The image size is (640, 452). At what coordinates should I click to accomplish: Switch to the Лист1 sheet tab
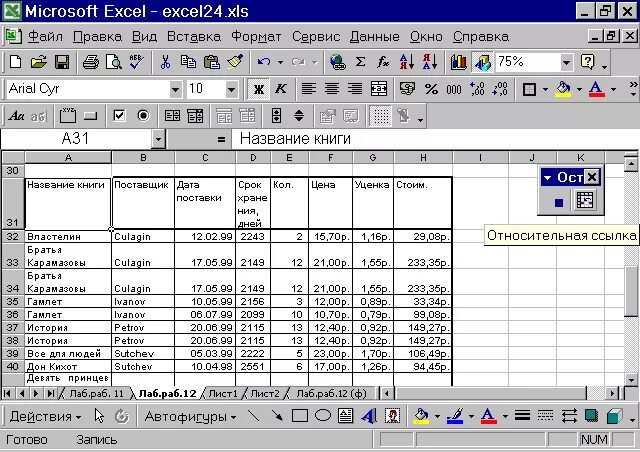(x=223, y=393)
